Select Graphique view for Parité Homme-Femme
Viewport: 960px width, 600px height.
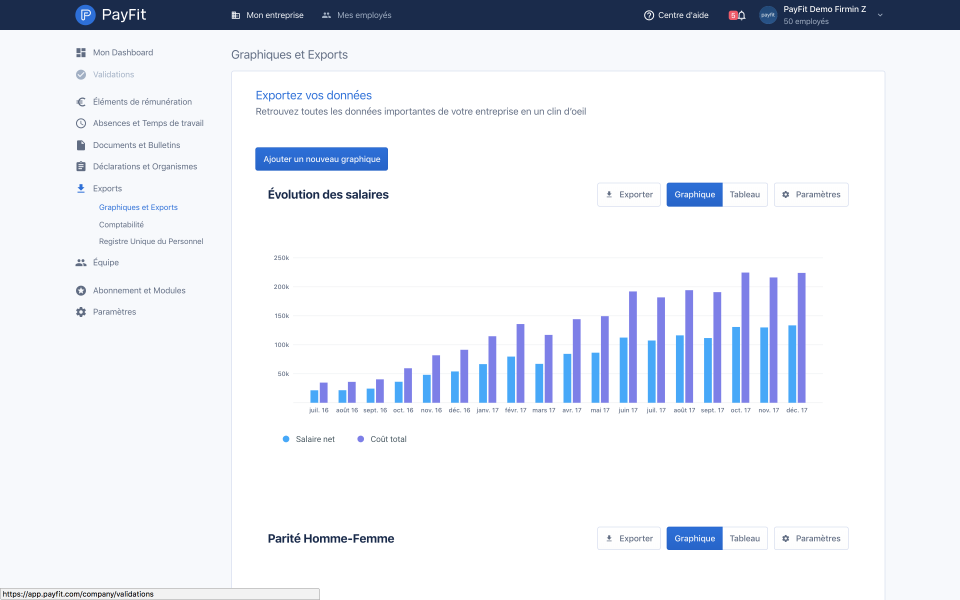coord(694,539)
